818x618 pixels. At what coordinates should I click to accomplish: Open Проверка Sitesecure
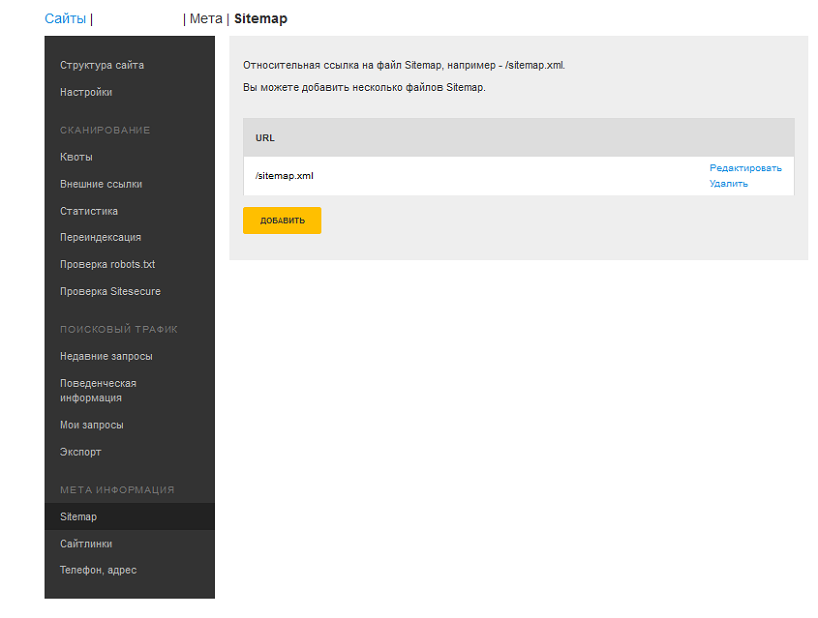tap(110, 292)
